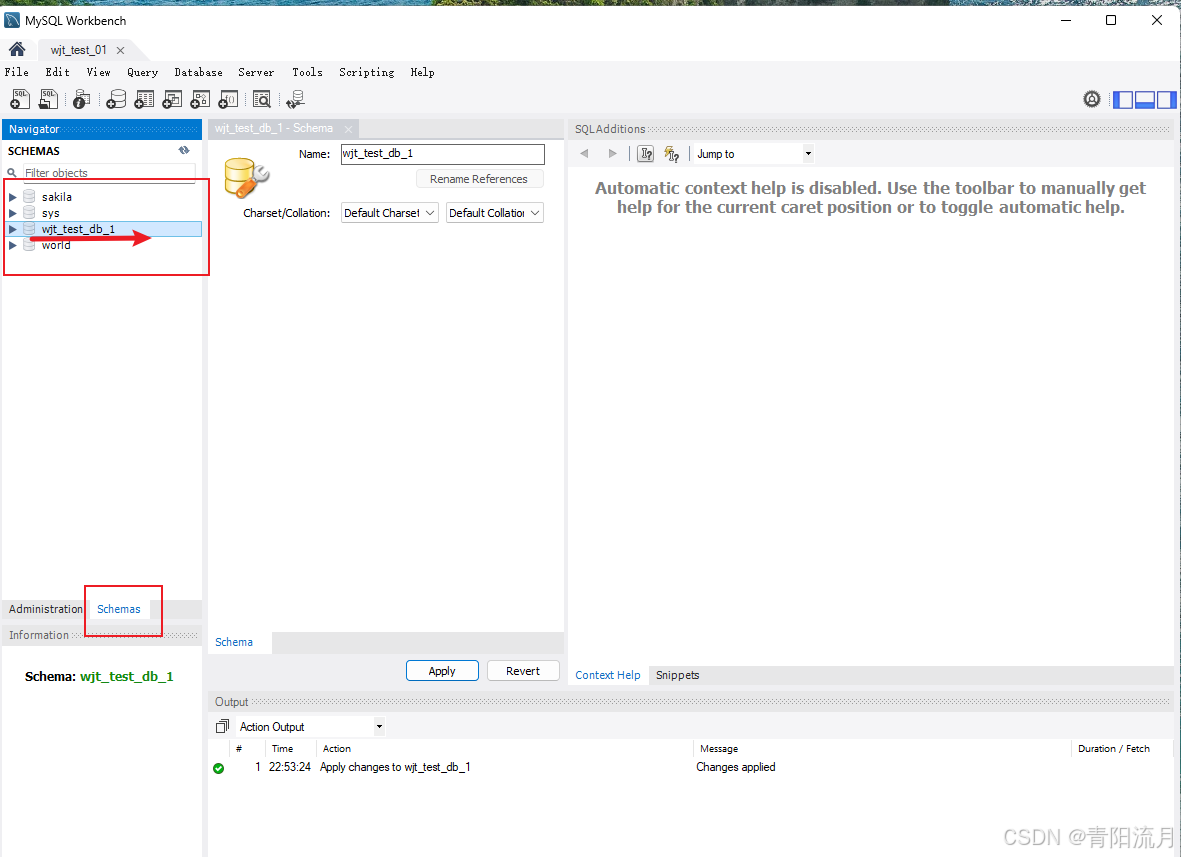
Task: Get context help for caret position
Action: tap(645, 154)
